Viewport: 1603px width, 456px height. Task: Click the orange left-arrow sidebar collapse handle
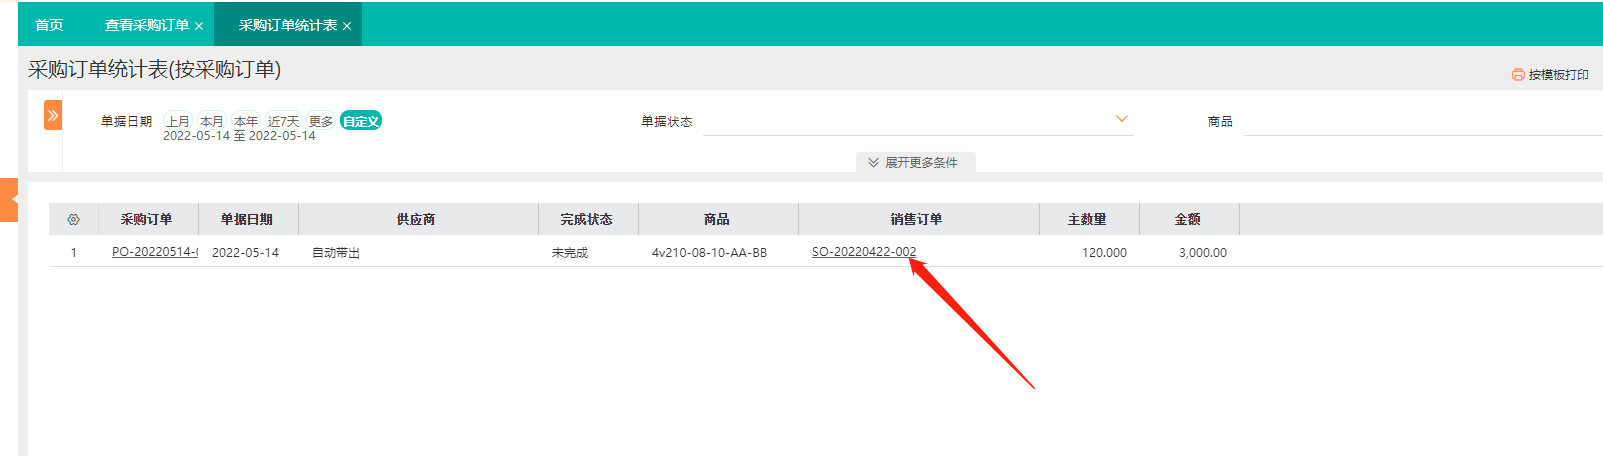click(9, 200)
